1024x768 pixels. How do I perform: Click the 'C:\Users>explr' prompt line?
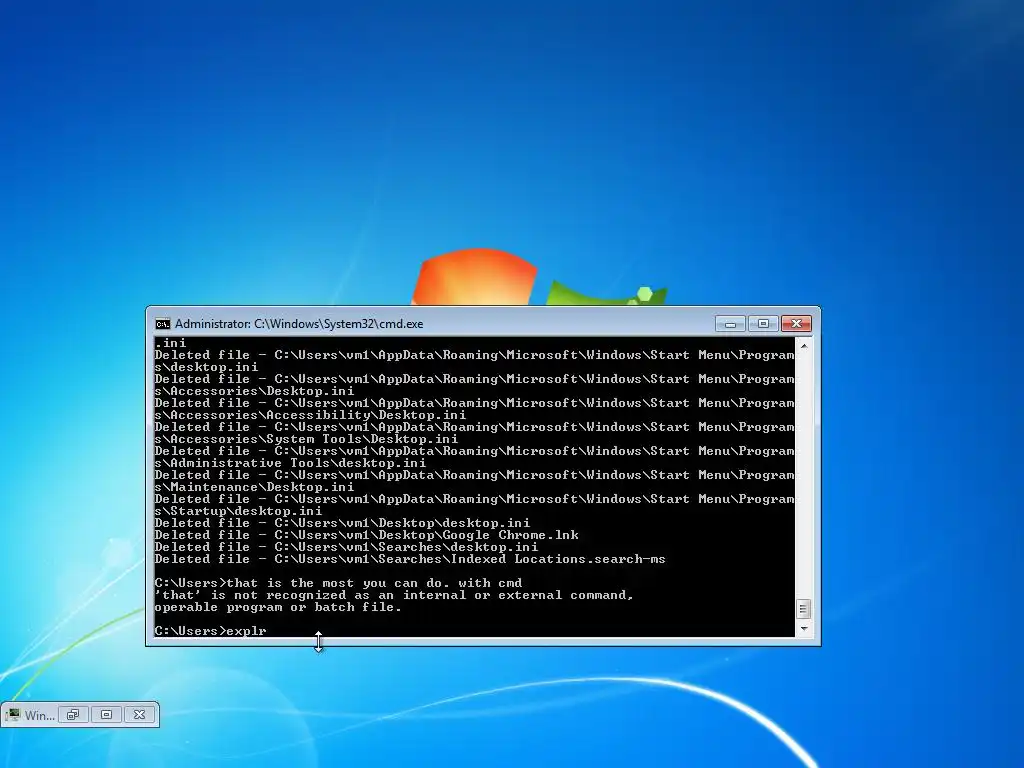(x=210, y=631)
